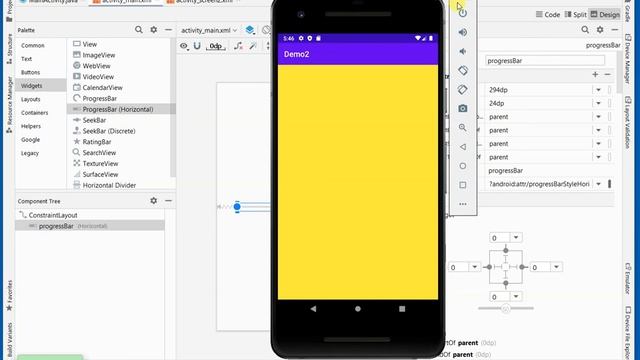
Task: Toggle the autoconnect magnet icon
Action: tap(197, 46)
